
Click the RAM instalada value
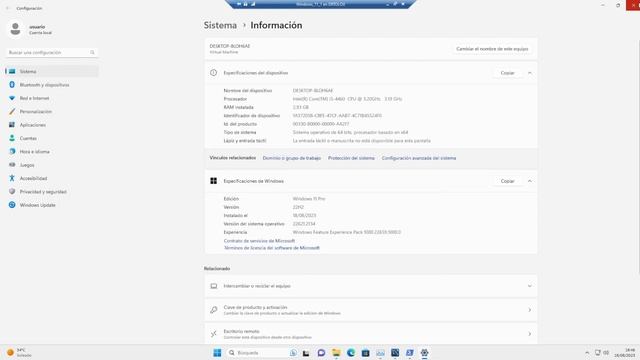tap(300, 107)
